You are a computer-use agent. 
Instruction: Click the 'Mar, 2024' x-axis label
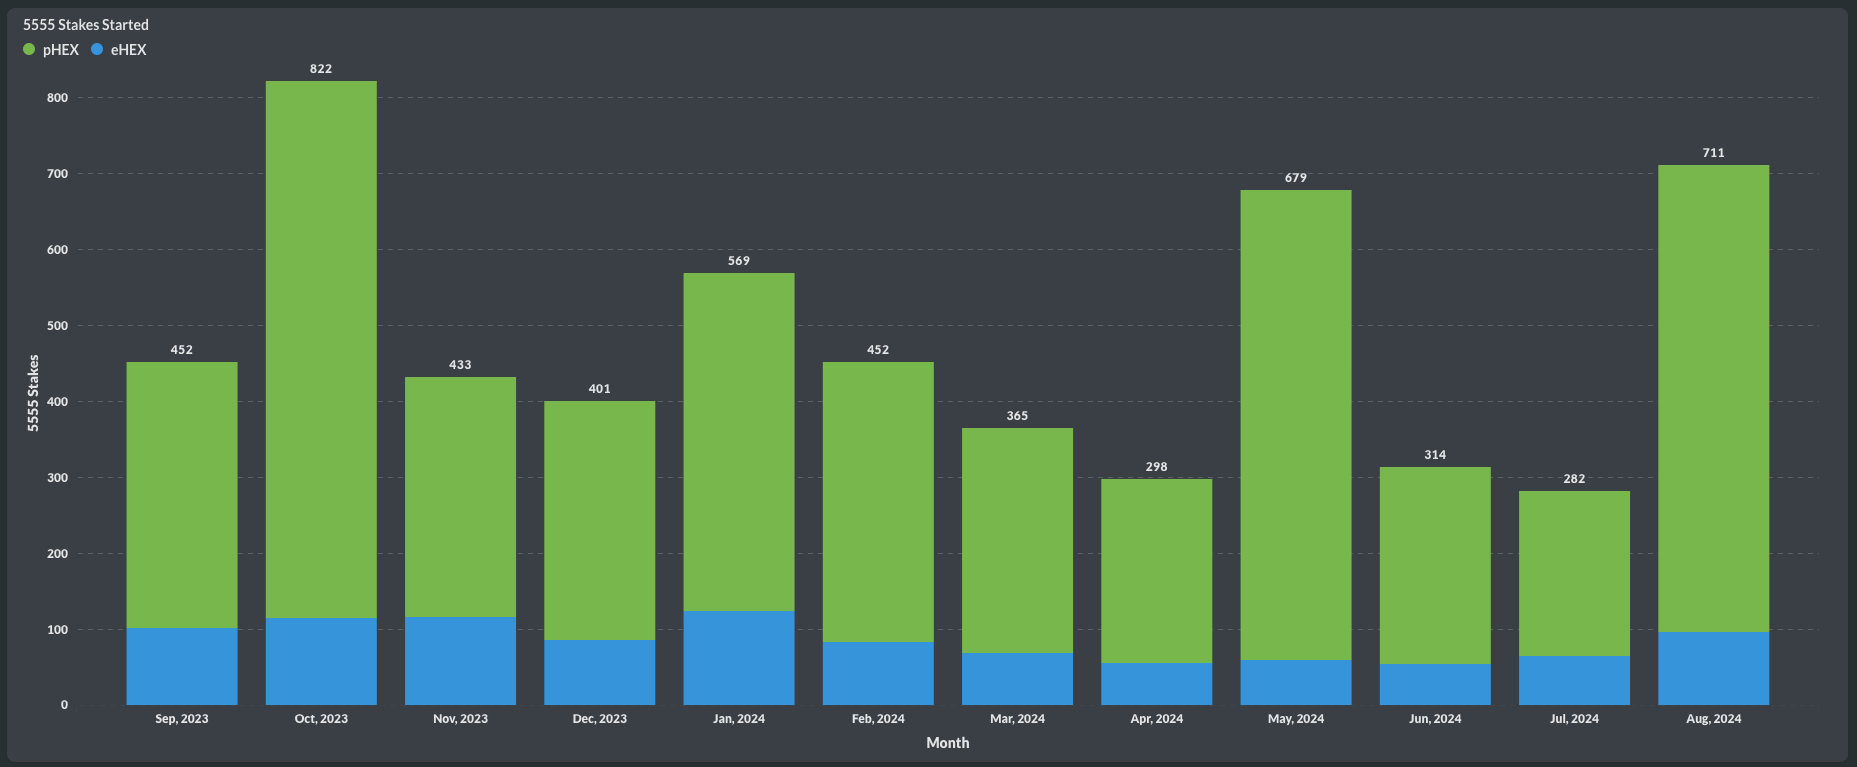click(1017, 719)
